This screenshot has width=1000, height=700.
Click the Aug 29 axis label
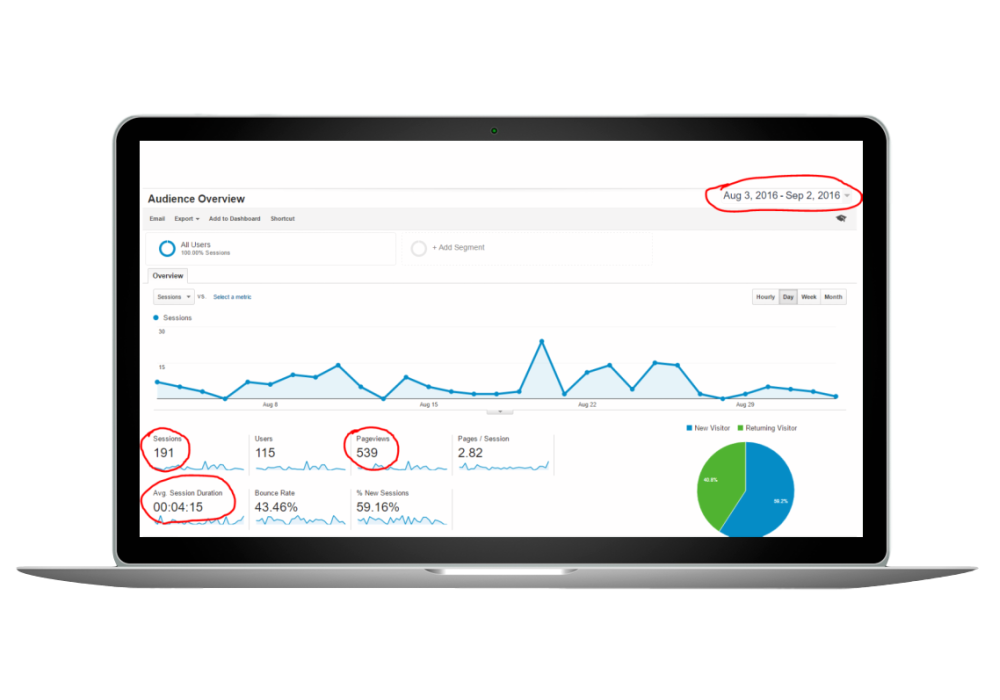[x=745, y=404]
